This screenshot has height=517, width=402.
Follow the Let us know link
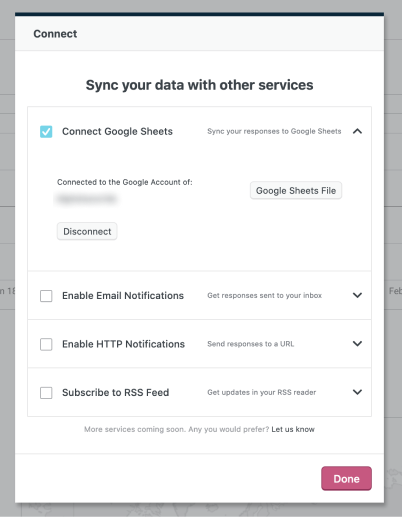(x=293, y=429)
